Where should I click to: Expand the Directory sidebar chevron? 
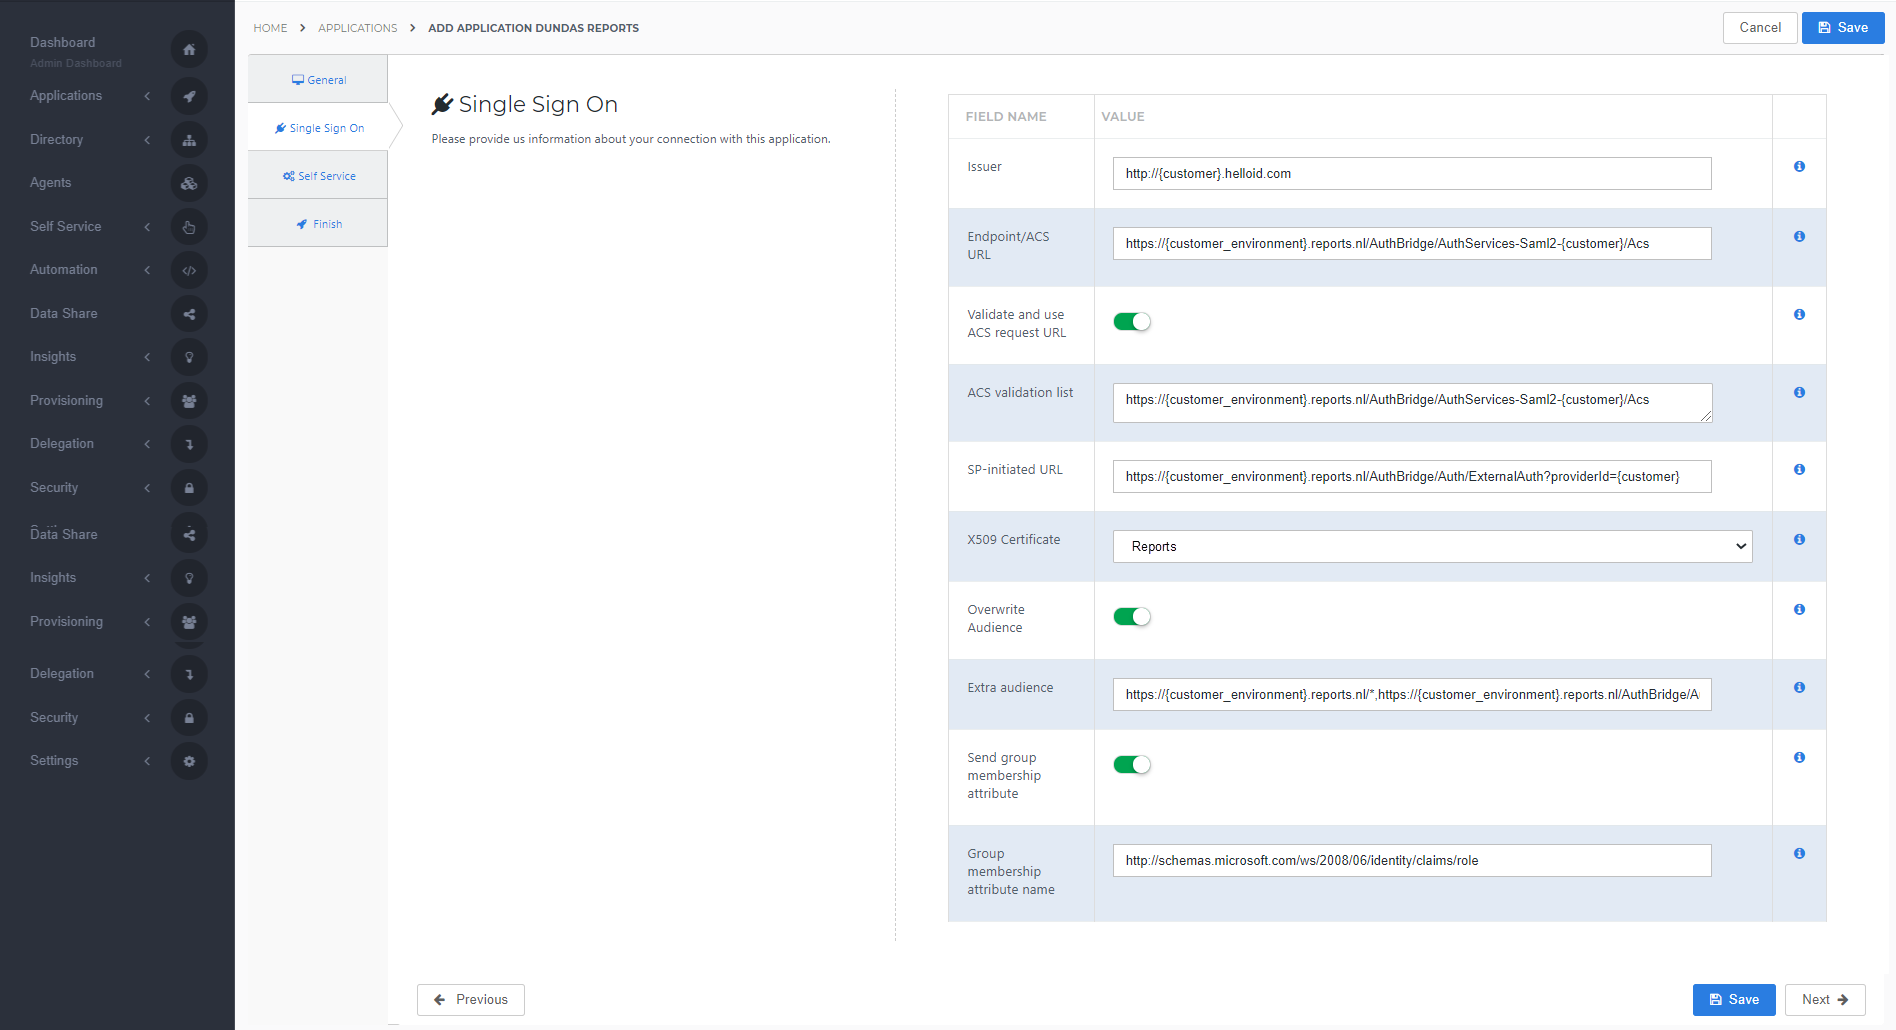coord(147,140)
